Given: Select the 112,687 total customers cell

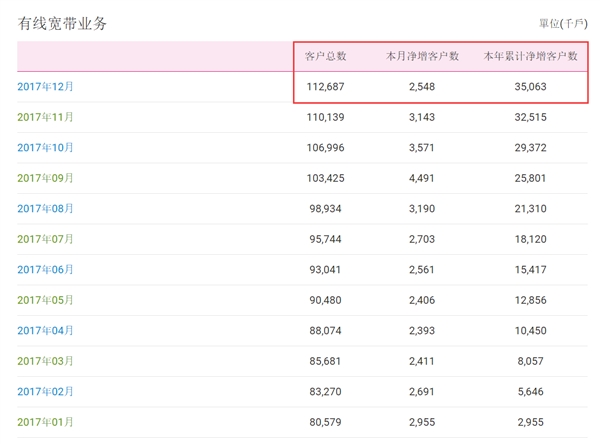Looking at the screenshot, I should 326,87.
